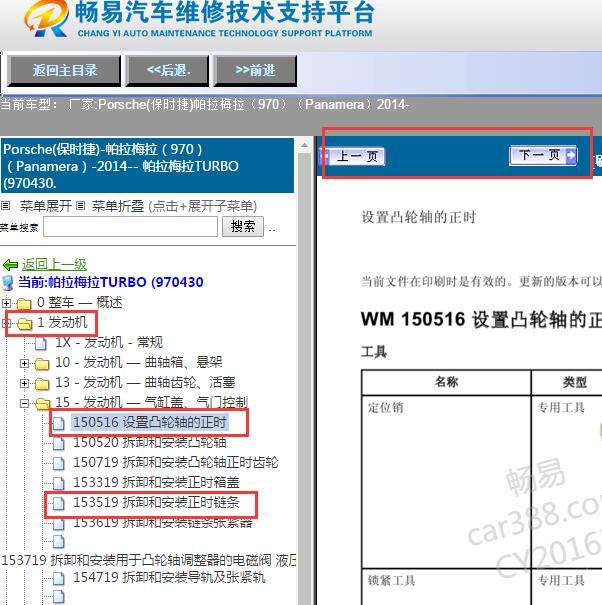This screenshot has width=602, height=605.
Task: Open 150719 拆卸和安装凸轮轴正时齿轮
Action: tap(176, 462)
